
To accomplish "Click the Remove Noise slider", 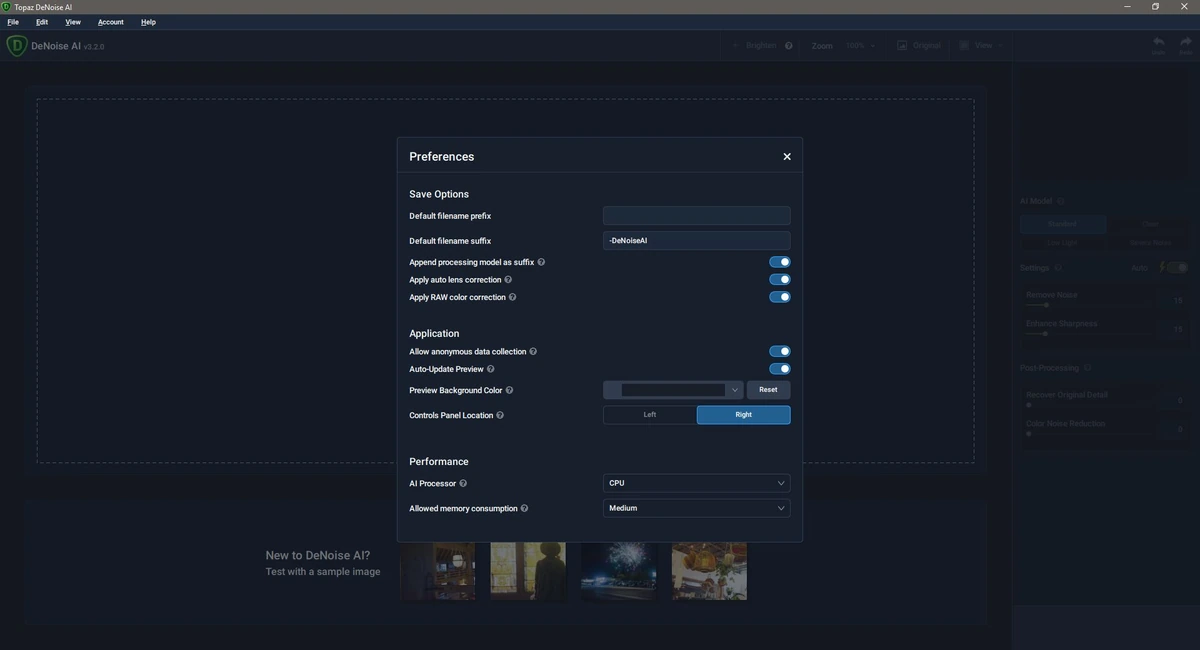I will tap(1089, 305).
